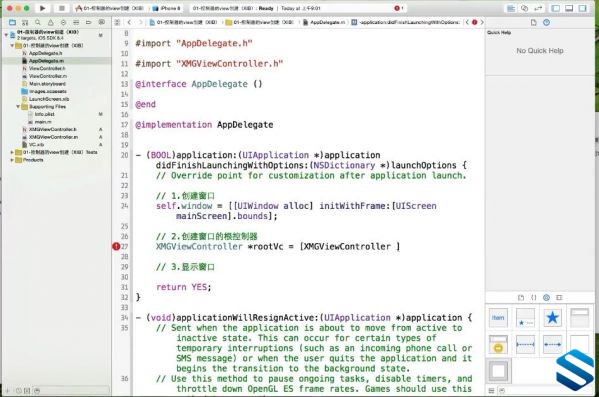Open the Project navigator folder icon

pos(12,23)
